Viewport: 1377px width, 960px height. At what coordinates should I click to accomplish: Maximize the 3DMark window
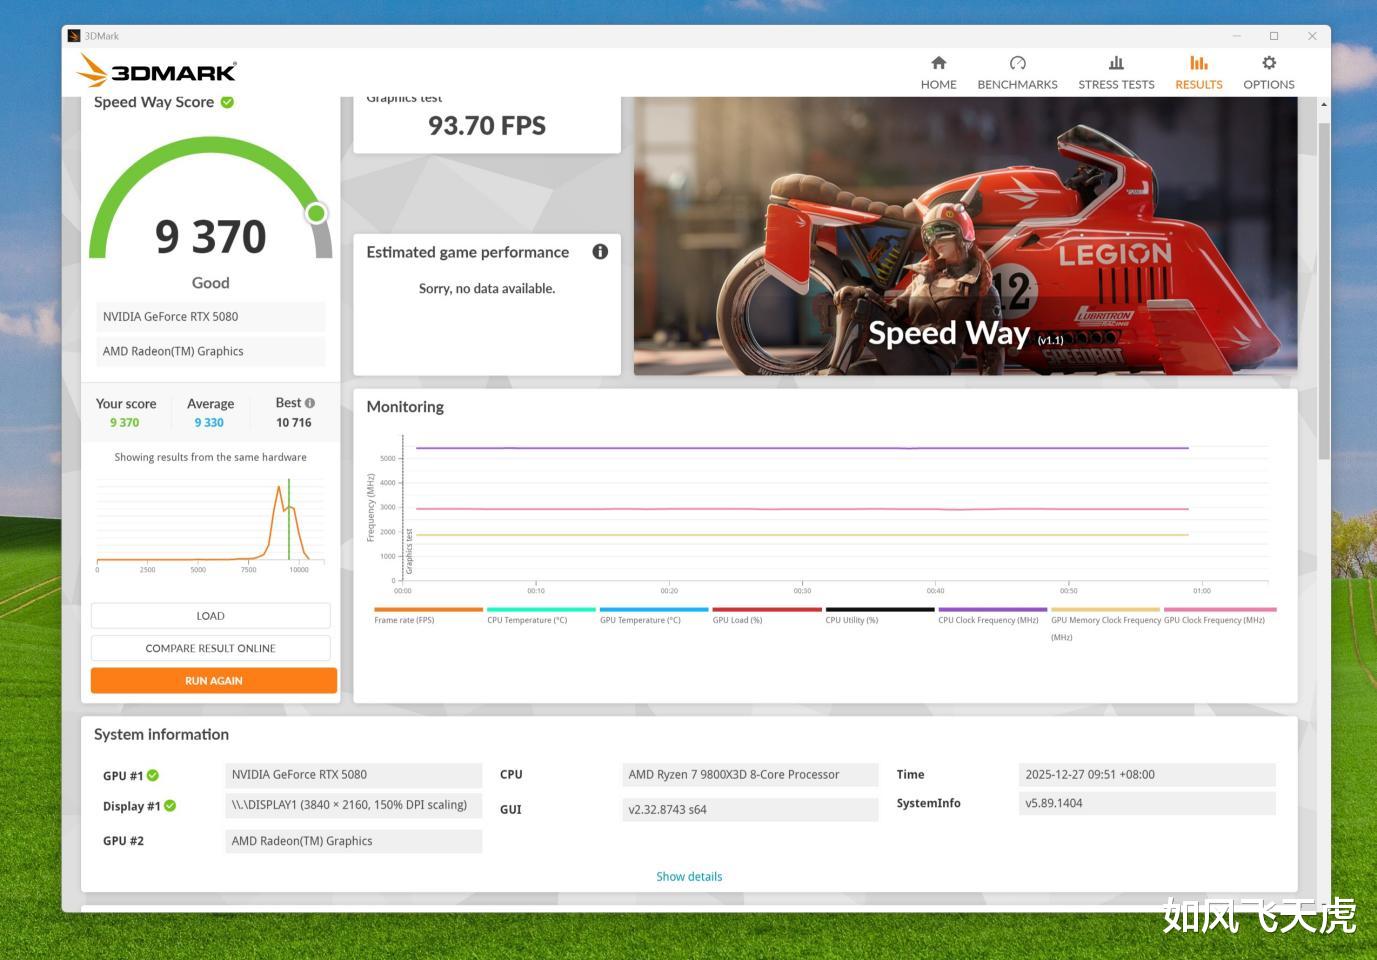(1274, 36)
